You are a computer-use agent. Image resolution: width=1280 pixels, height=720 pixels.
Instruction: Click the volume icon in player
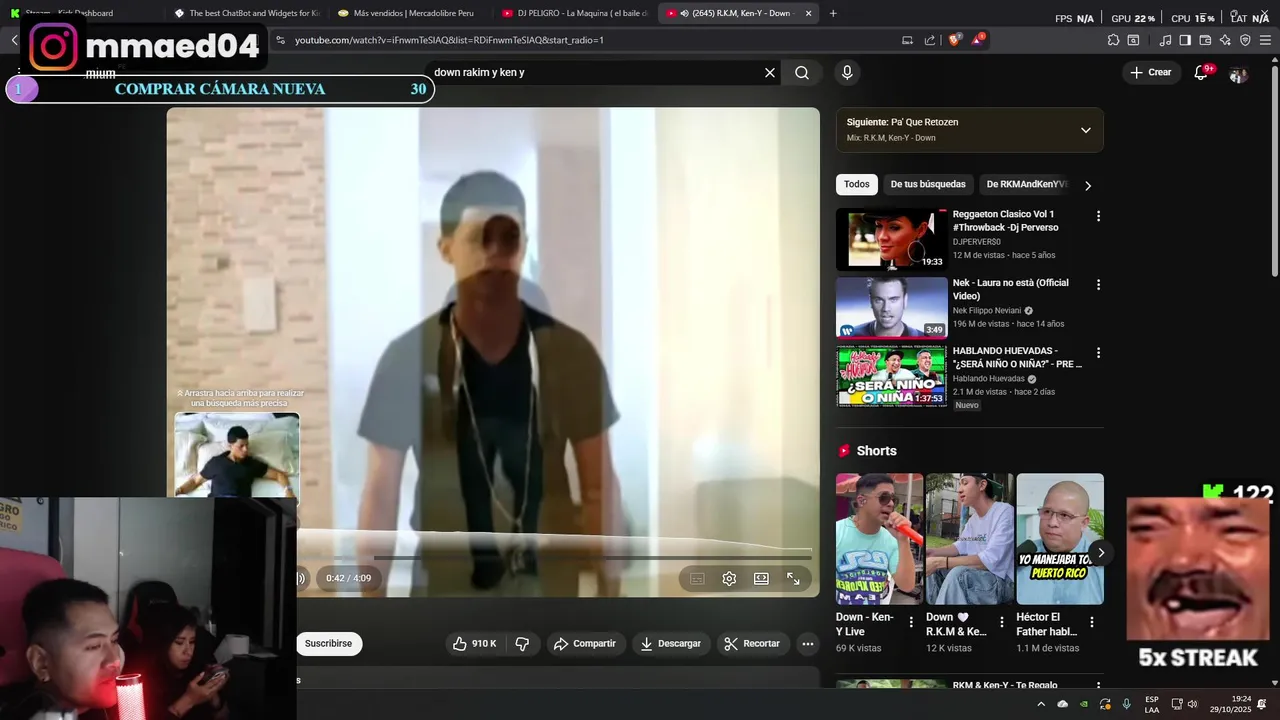[x=300, y=578]
